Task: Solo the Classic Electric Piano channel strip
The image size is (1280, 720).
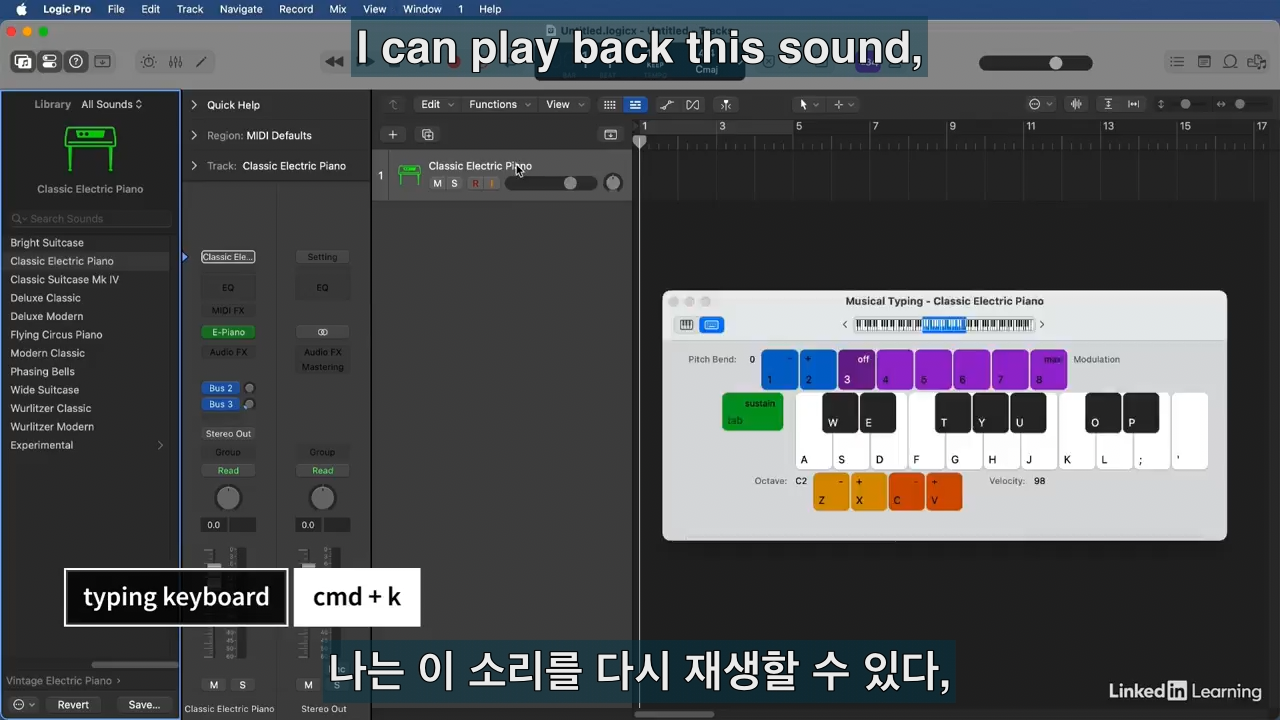Action: 242,685
